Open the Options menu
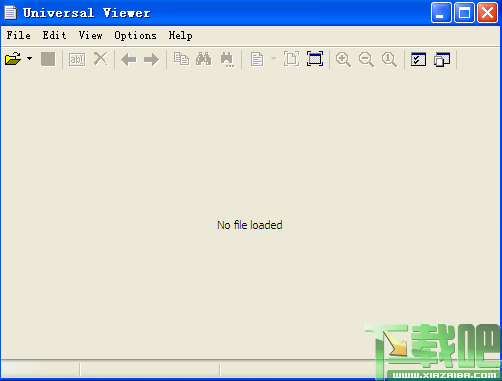The height and width of the screenshot is (381, 502). pos(135,35)
